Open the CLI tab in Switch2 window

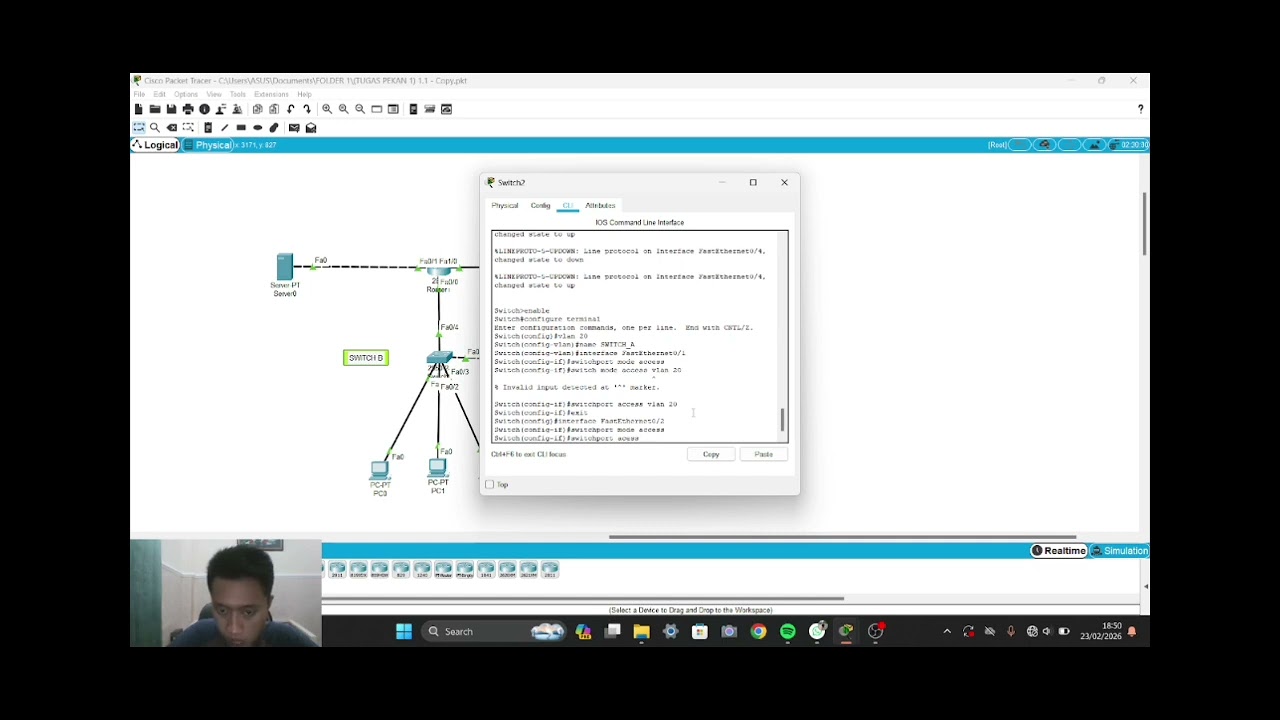(568, 206)
